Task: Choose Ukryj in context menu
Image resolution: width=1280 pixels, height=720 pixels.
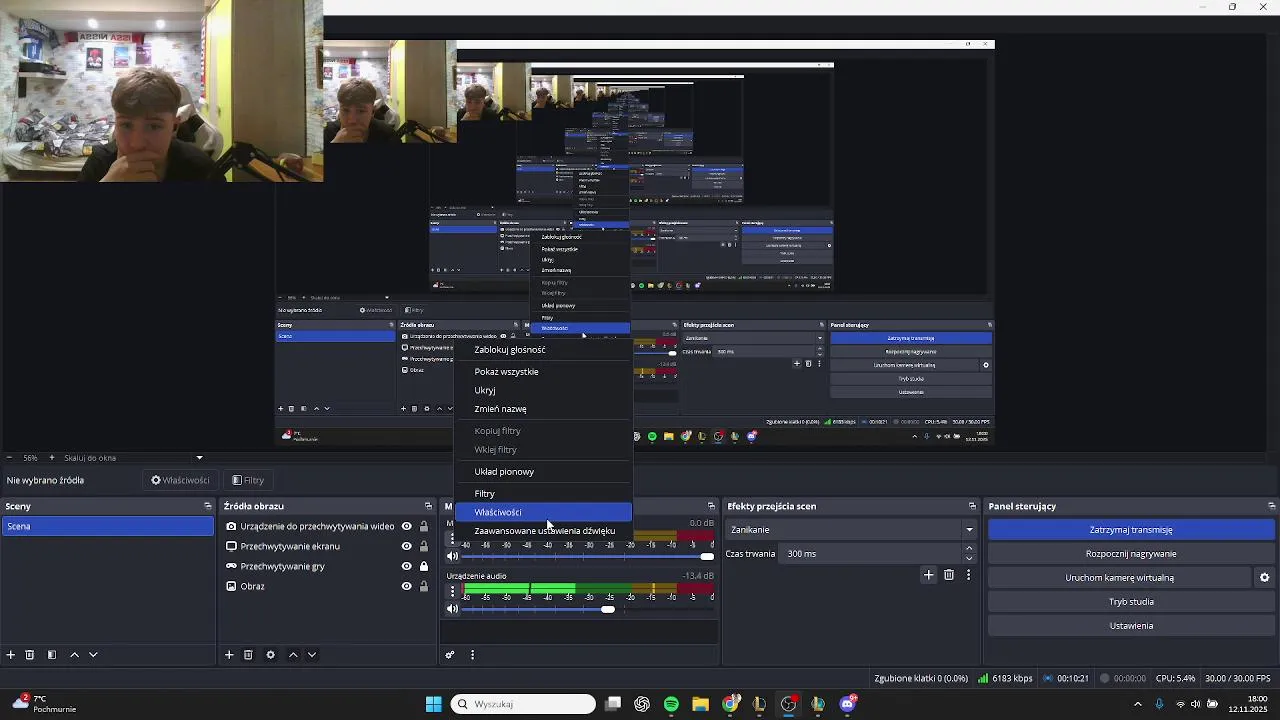Action: 544,390
